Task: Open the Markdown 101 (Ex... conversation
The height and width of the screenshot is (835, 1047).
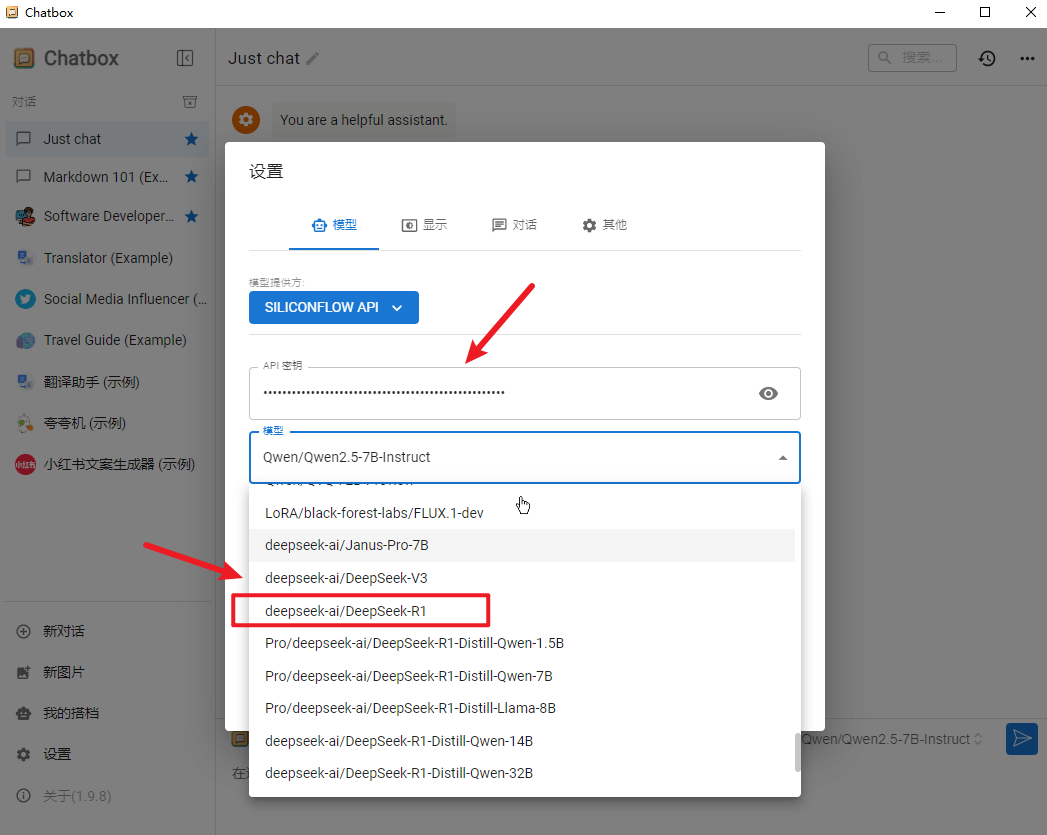Action: coord(108,177)
